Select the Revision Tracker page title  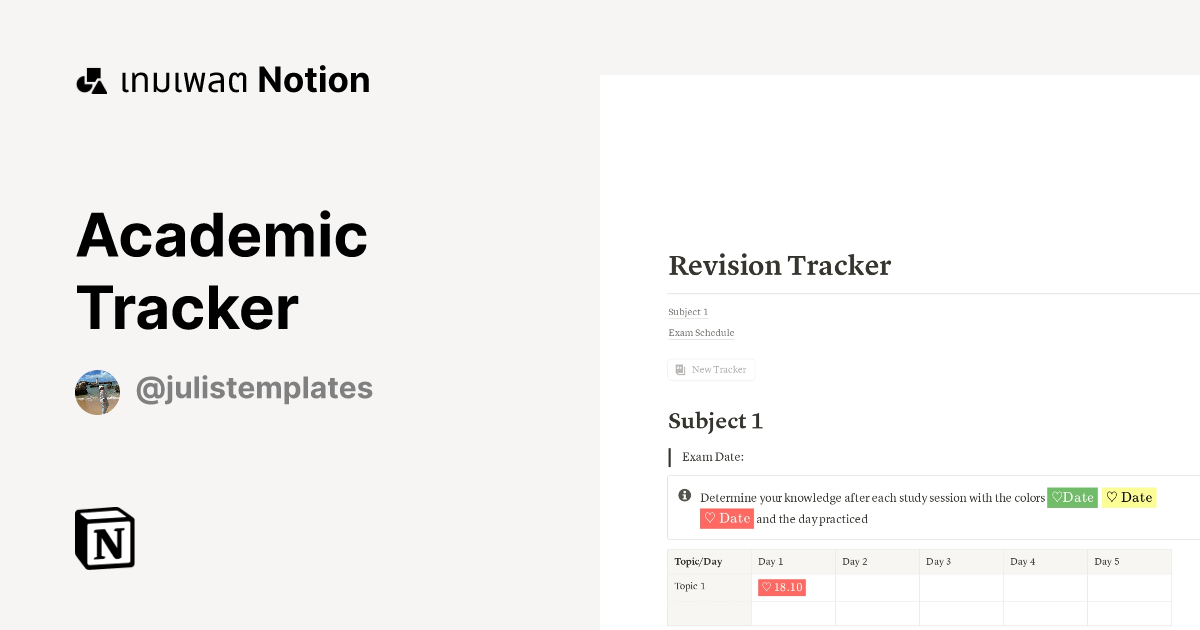point(779,265)
